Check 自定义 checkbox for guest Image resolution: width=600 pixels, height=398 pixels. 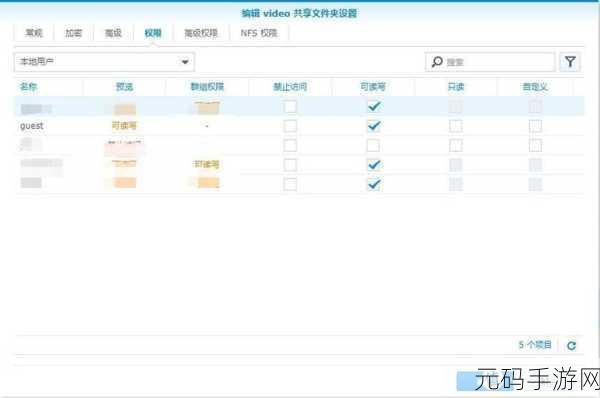[535, 126]
